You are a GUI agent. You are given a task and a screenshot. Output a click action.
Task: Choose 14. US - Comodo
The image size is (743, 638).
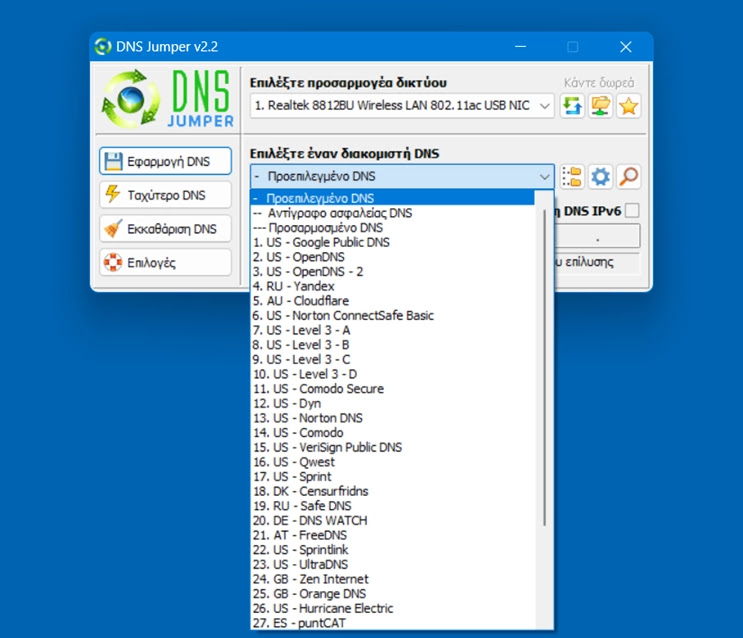pyautogui.click(x=392, y=433)
